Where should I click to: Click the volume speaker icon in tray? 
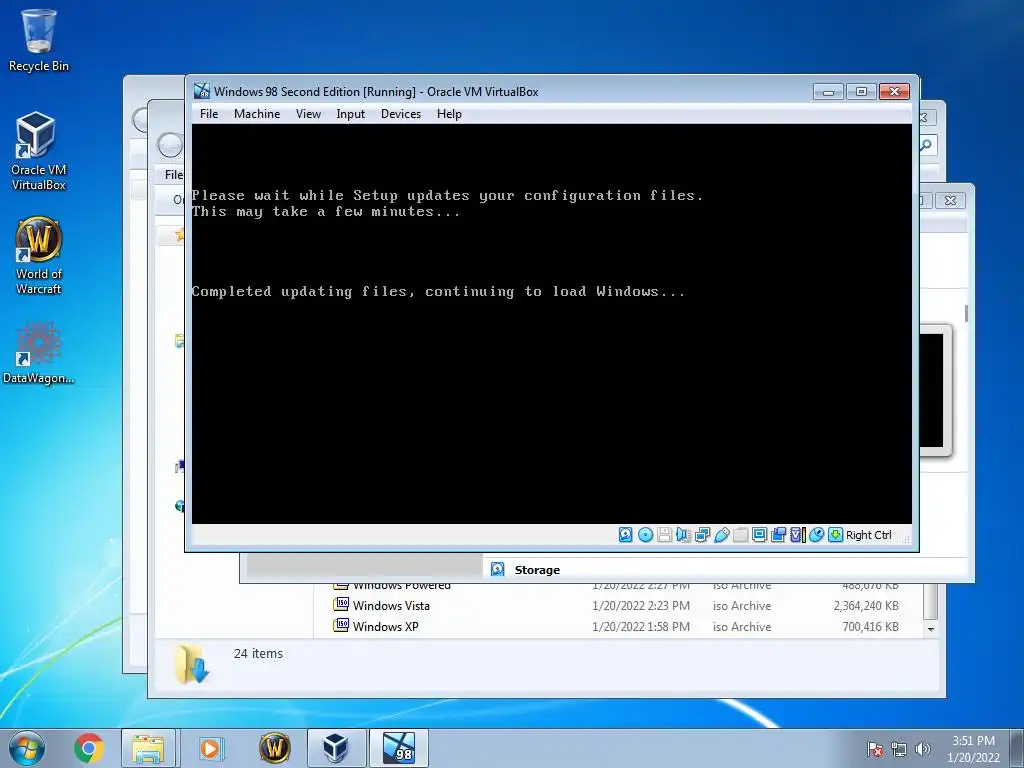point(923,749)
